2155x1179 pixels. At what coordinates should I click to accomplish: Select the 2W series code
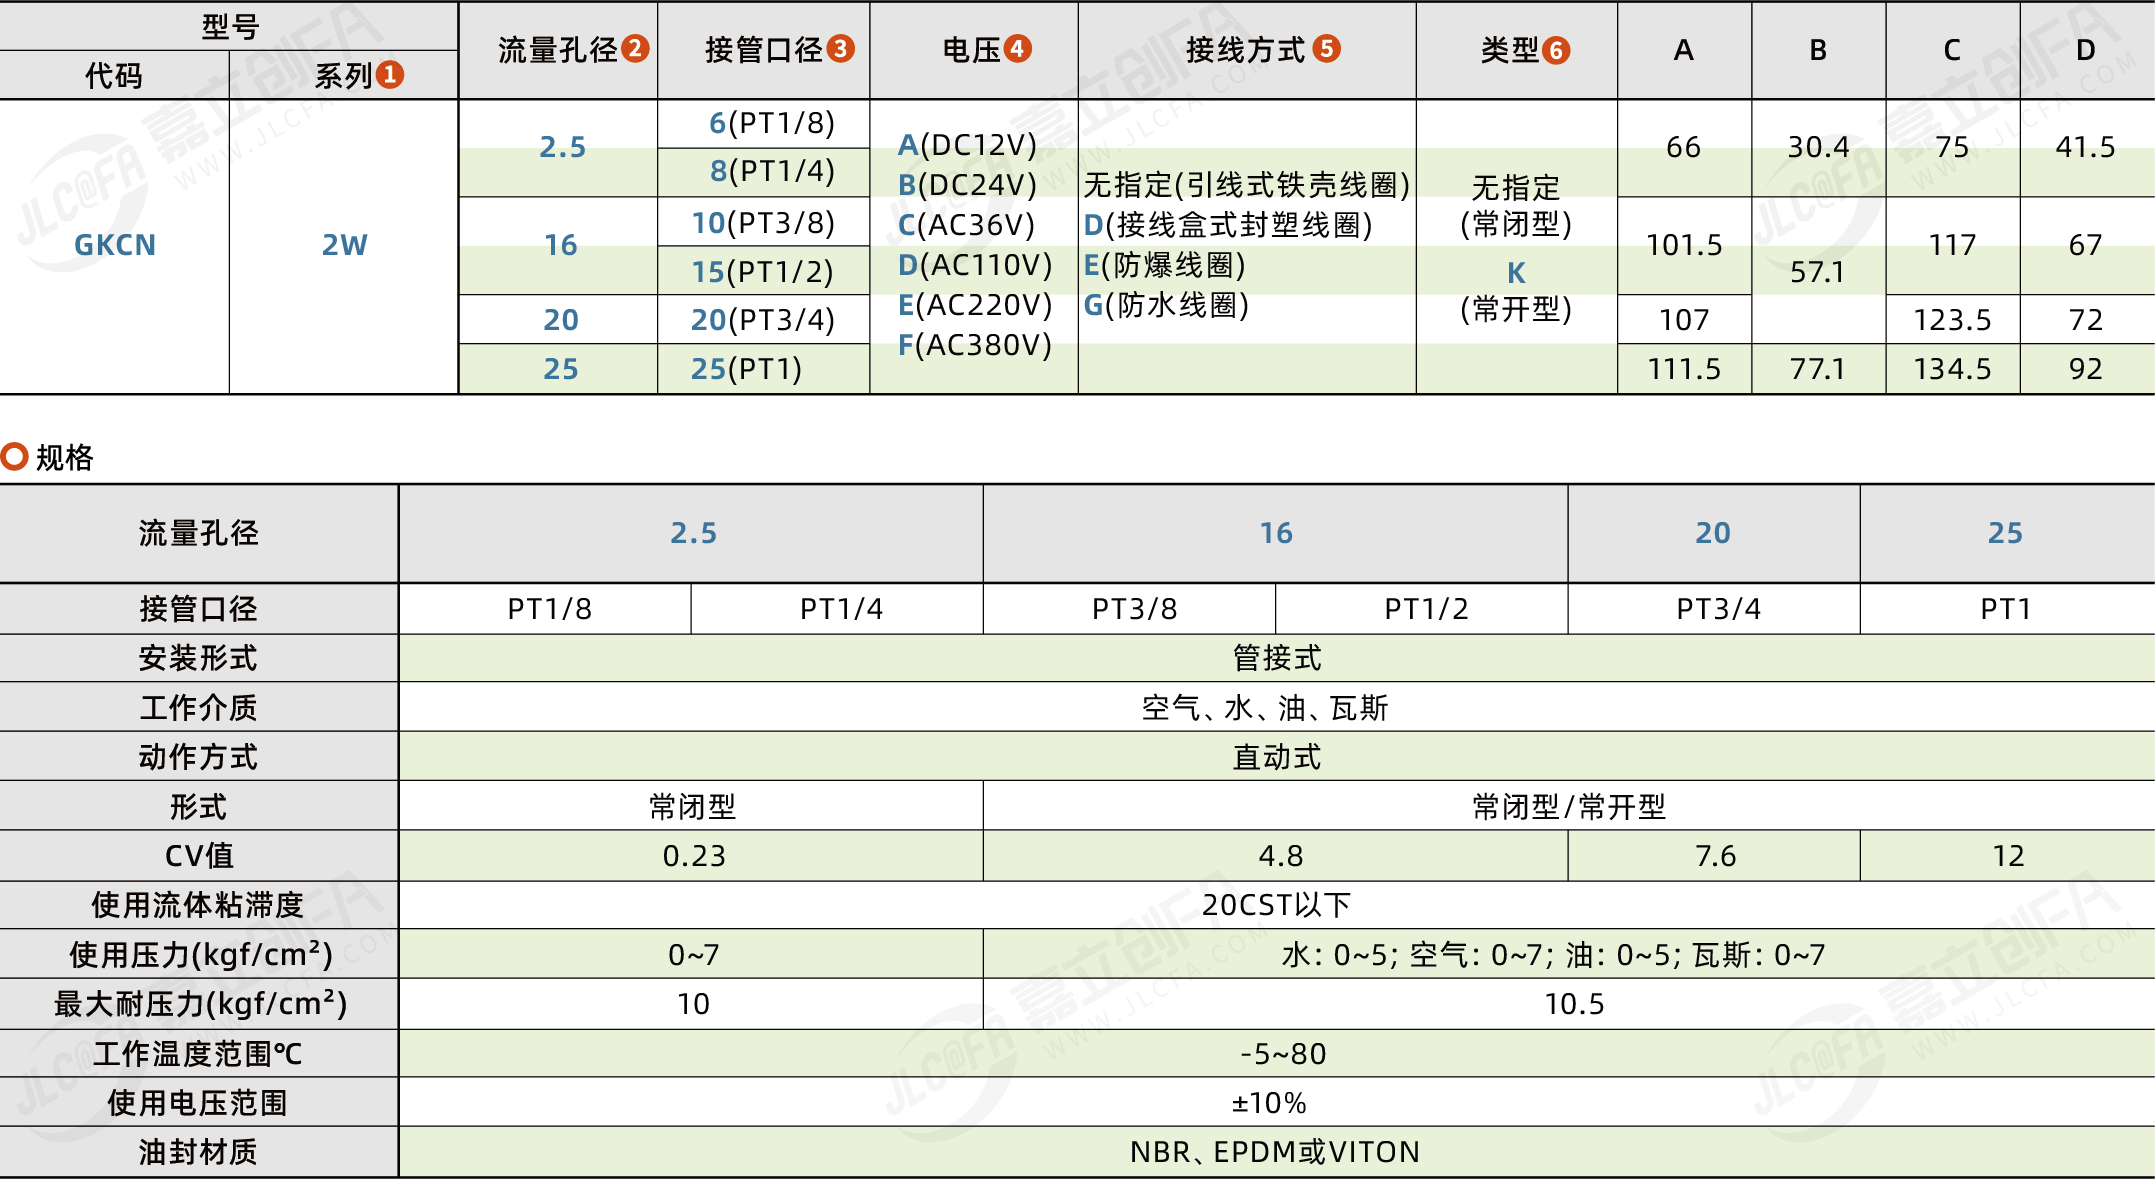pyautogui.click(x=344, y=245)
